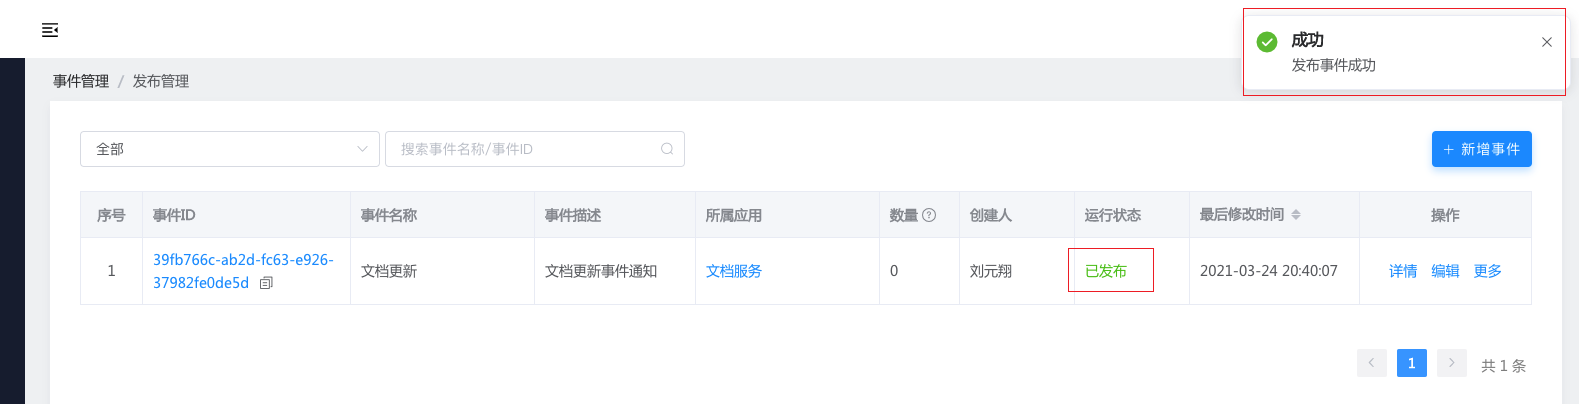Click the help icon beside 数量
The image size is (1579, 404).
click(929, 215)
